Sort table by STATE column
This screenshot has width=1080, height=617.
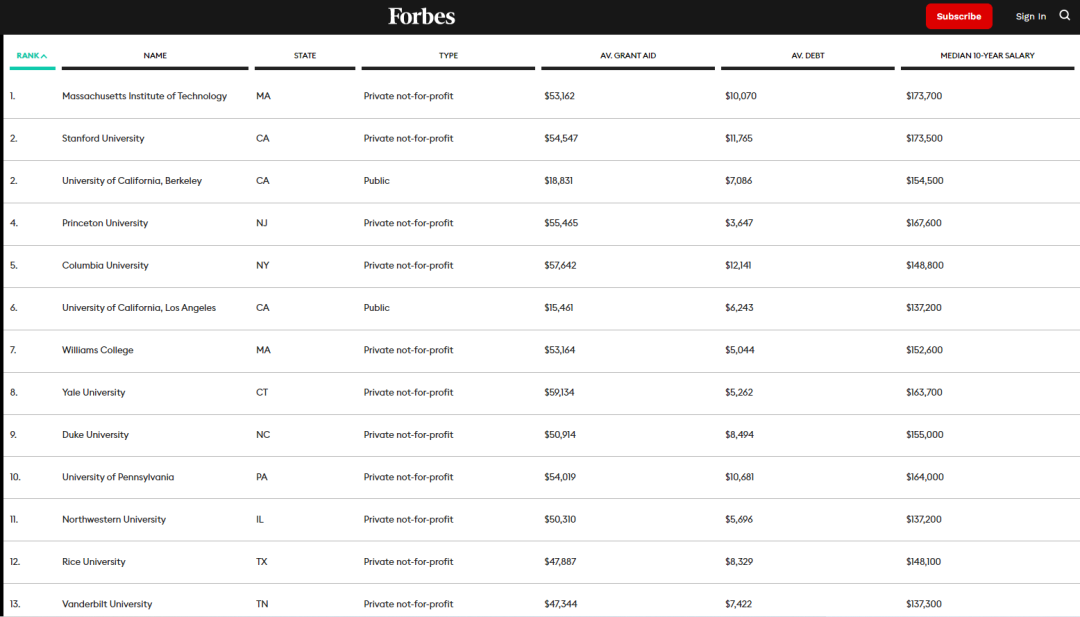point(305,56)
